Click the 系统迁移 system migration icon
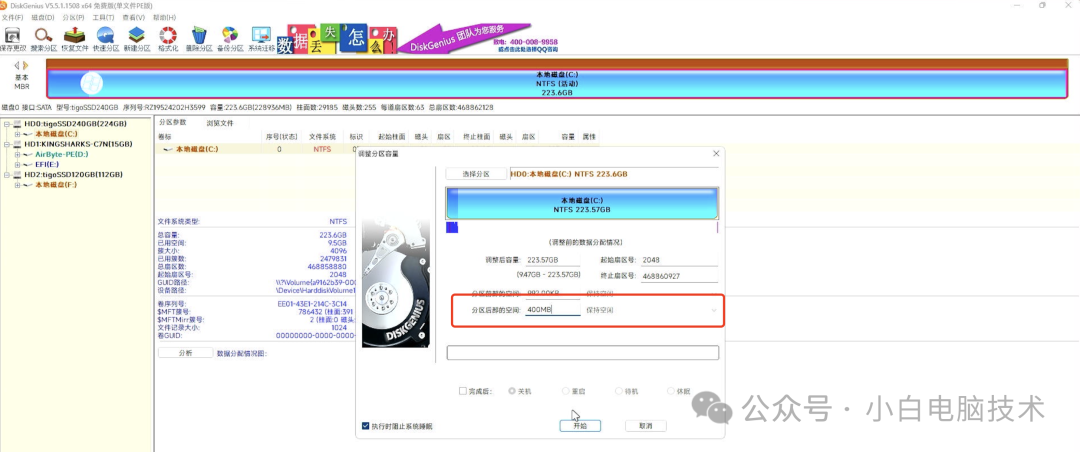This screenshot has height=452, width=1080. (x=261, y=39)
